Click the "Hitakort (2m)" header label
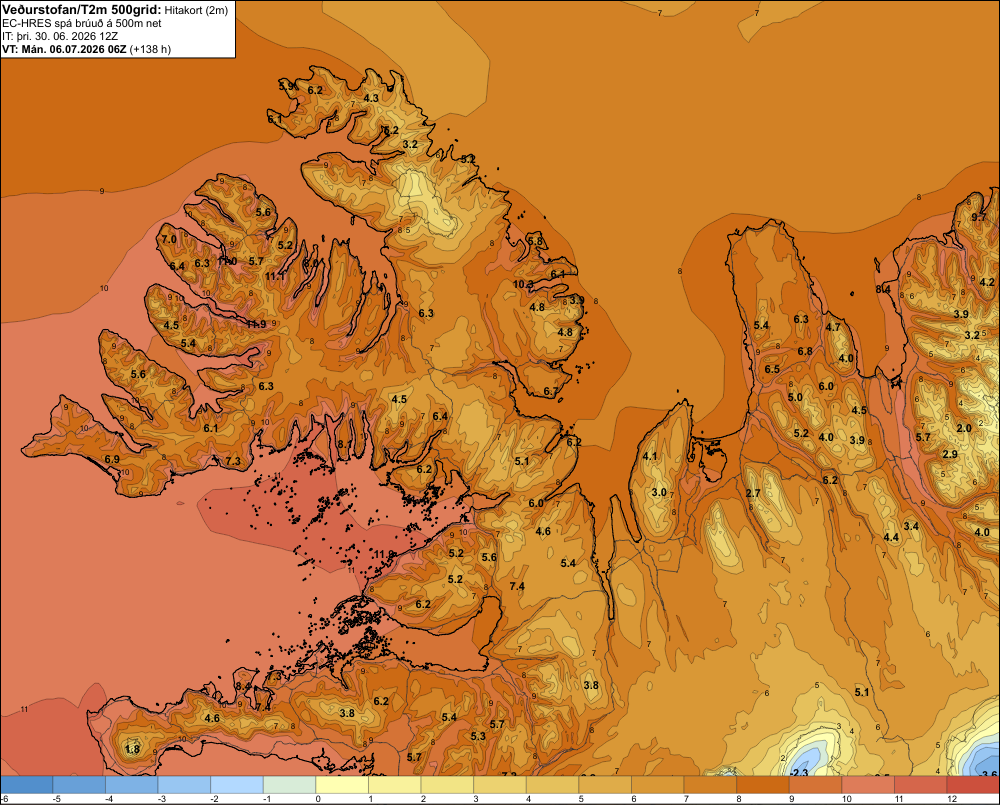 [196, 10]
